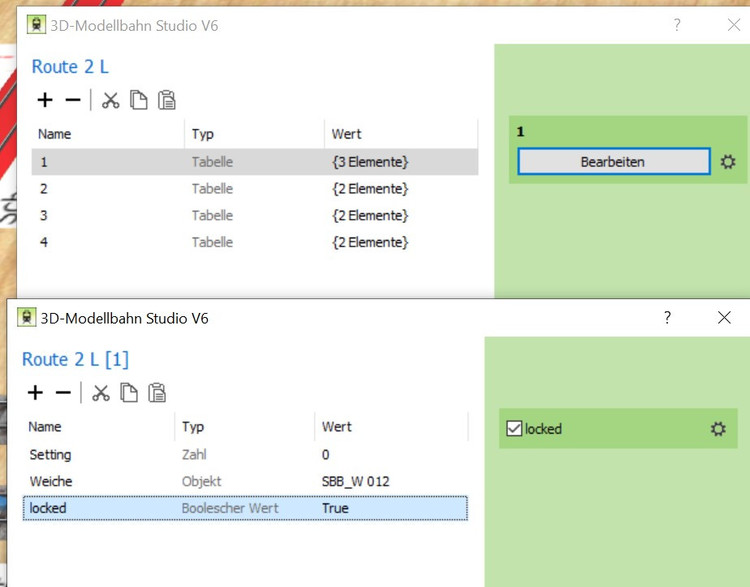Click {3 Elemente} value of row 1
The height and width of the screenshot is (587, 750).
370,162
